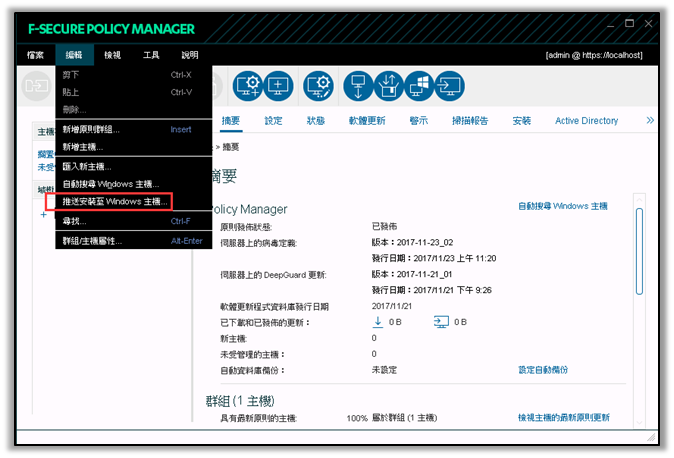Click the autodiscover Windows hosts icon
The image size is (674, 458).
(x=419, y=86)
